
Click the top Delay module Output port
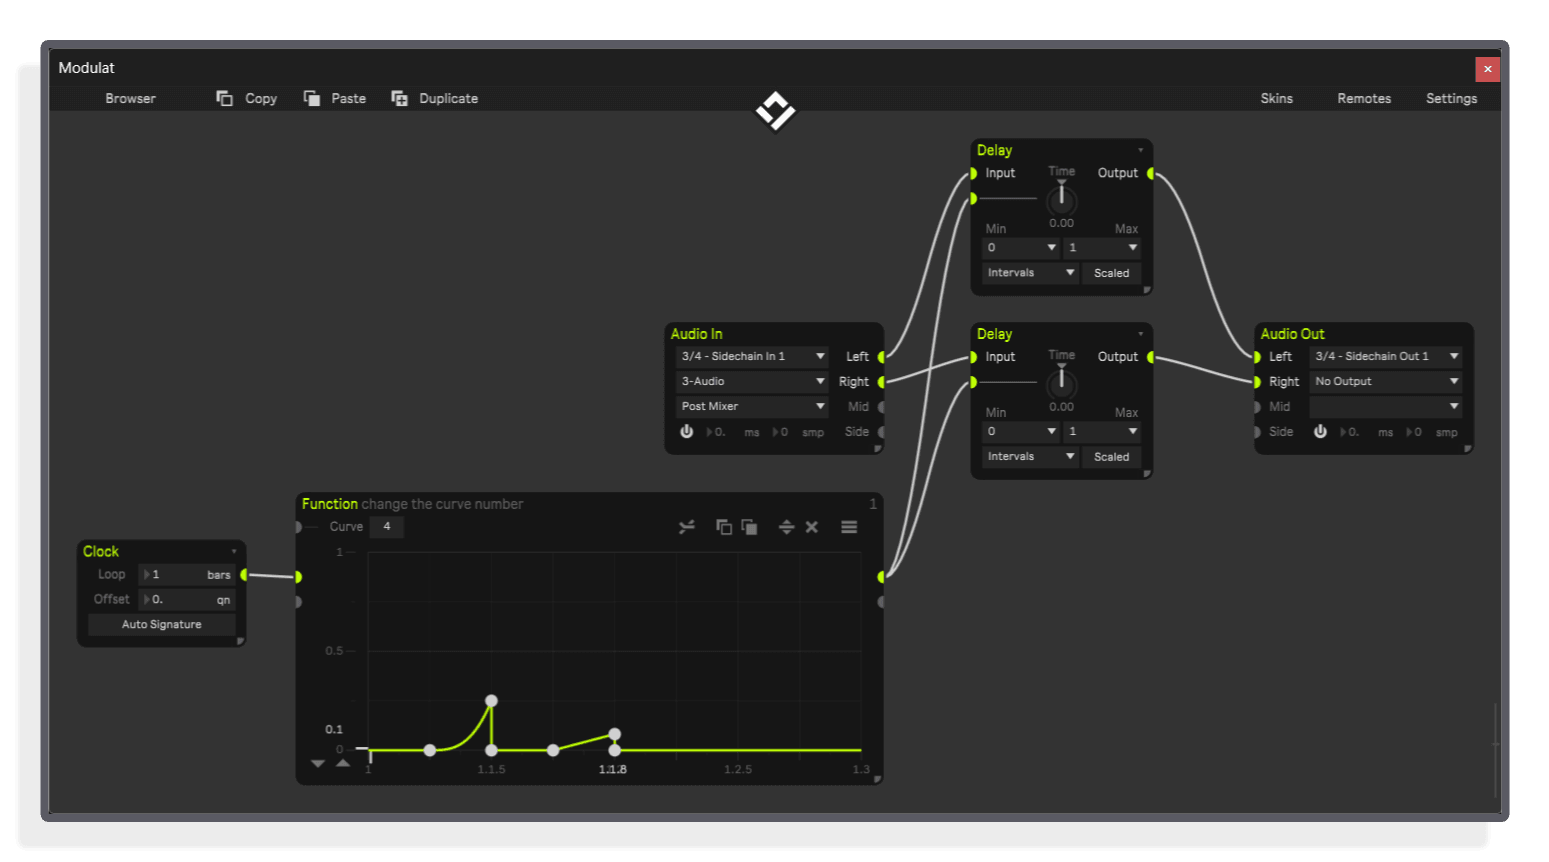click(x=1151, y=174)
